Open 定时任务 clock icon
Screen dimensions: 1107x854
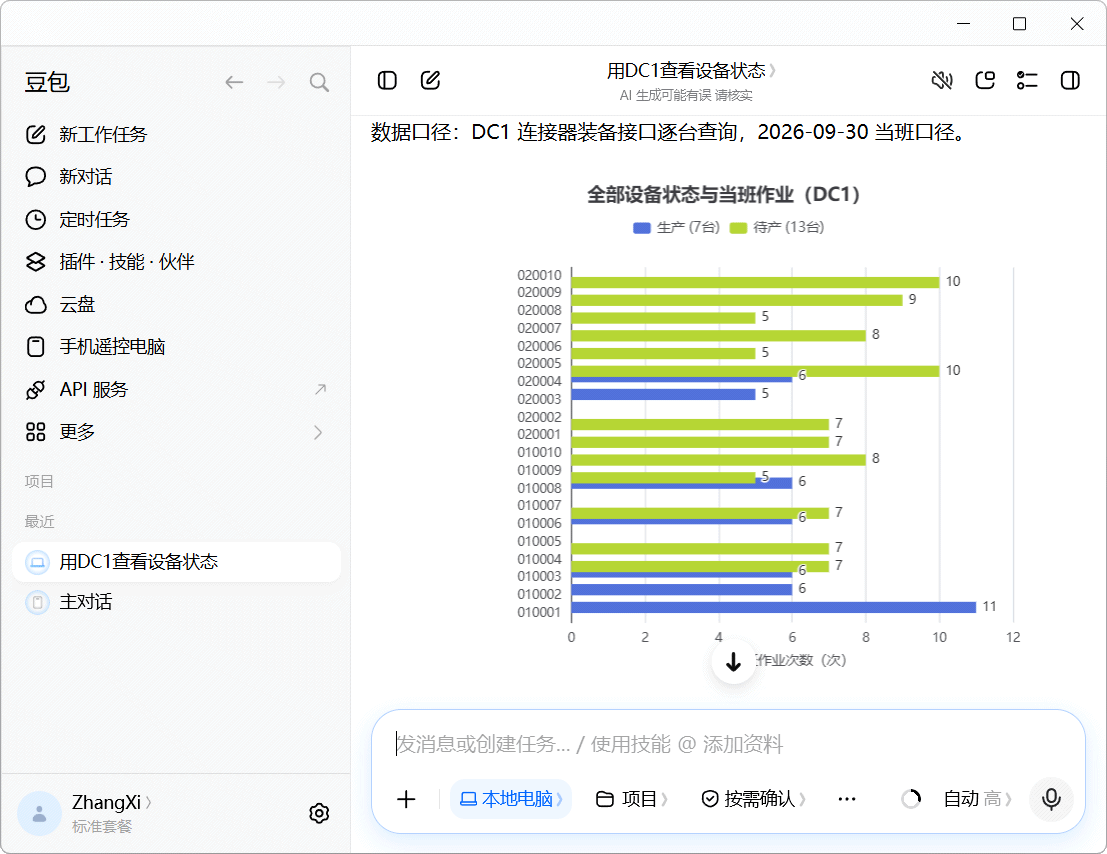click(x=35, y=219)
